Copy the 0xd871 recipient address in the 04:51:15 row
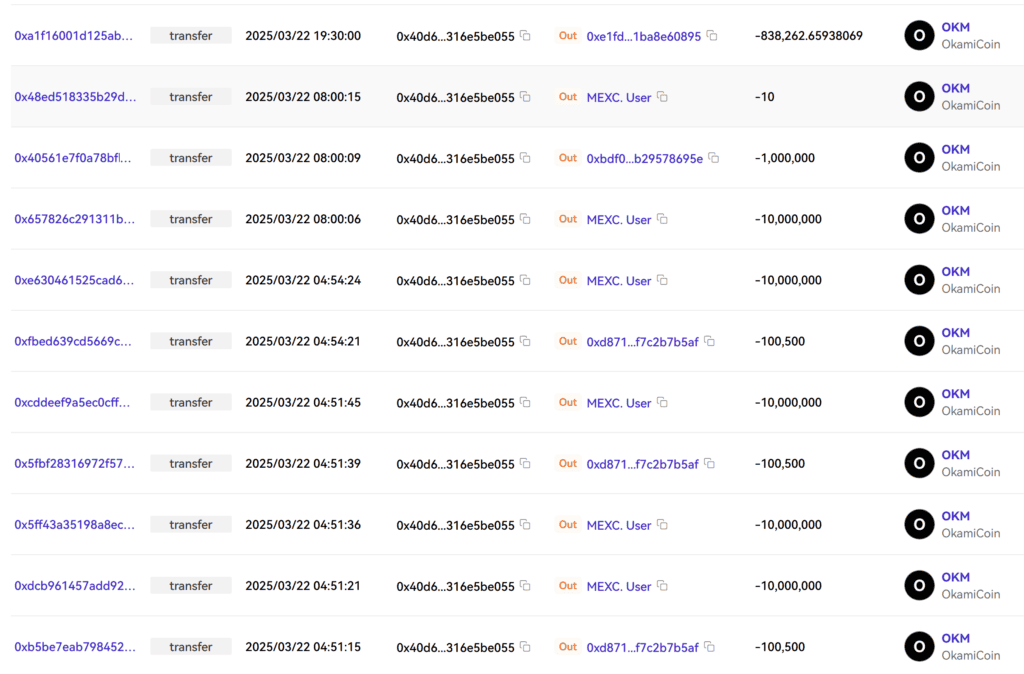This screenshot has height=674, width=1024. coord(709,647)
